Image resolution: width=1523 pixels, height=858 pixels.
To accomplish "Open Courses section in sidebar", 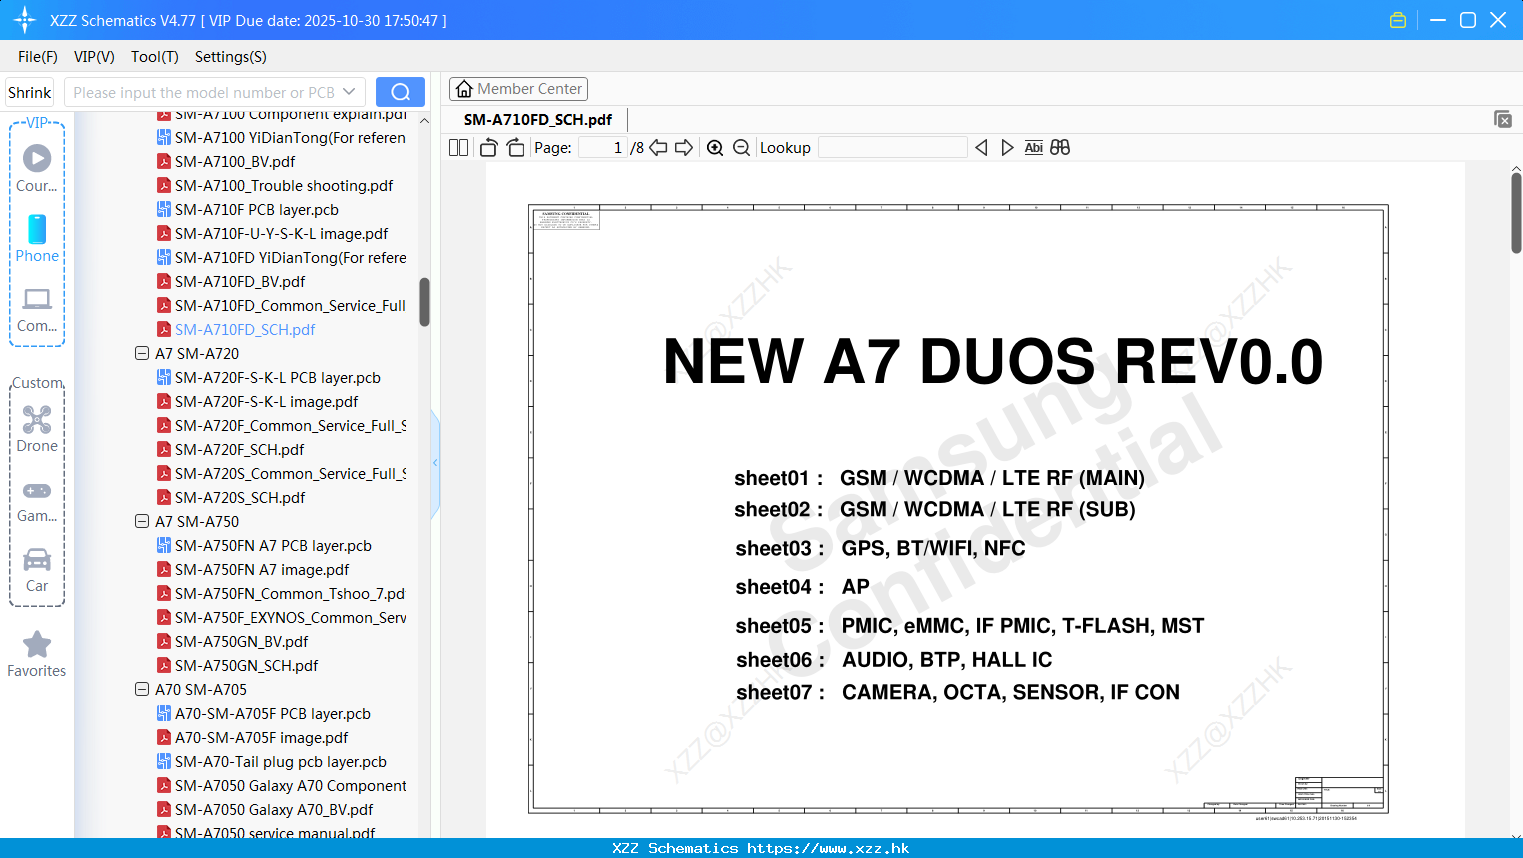I will coord(37,168).
